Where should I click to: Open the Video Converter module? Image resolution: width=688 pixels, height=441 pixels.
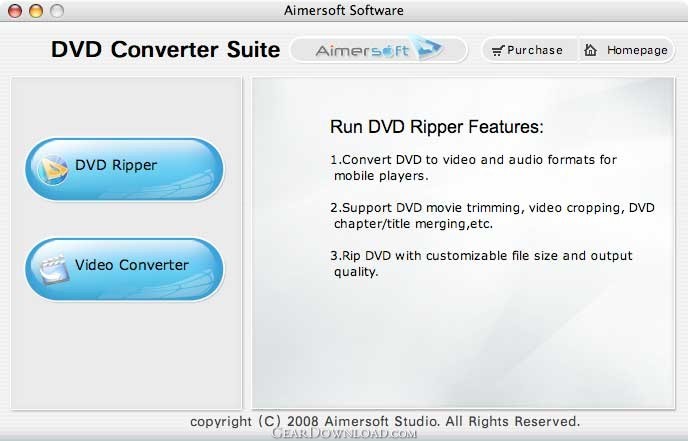124,269
